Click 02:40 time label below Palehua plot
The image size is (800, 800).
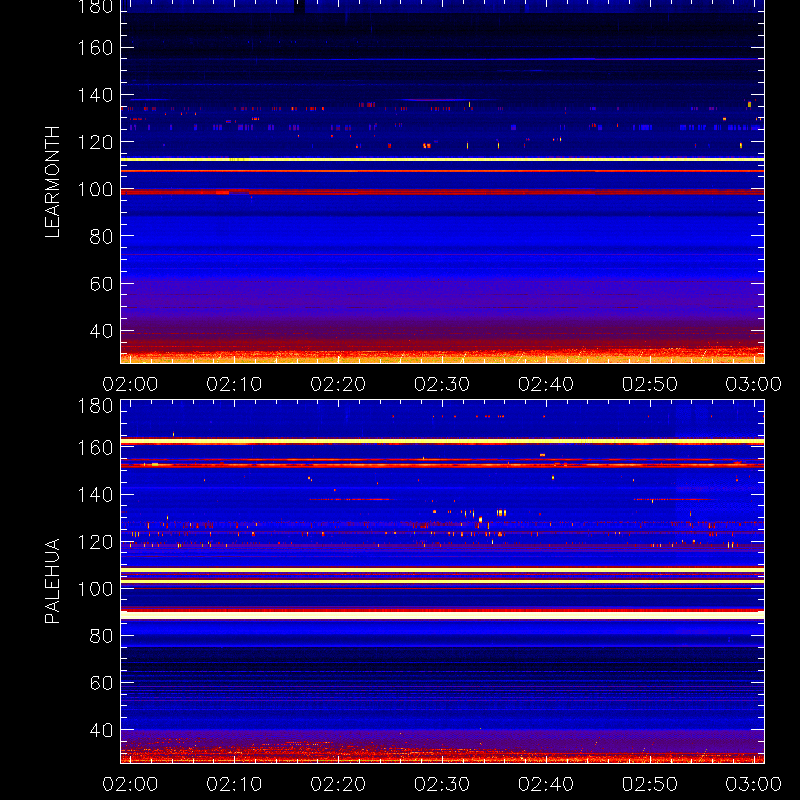pos(546,784)
